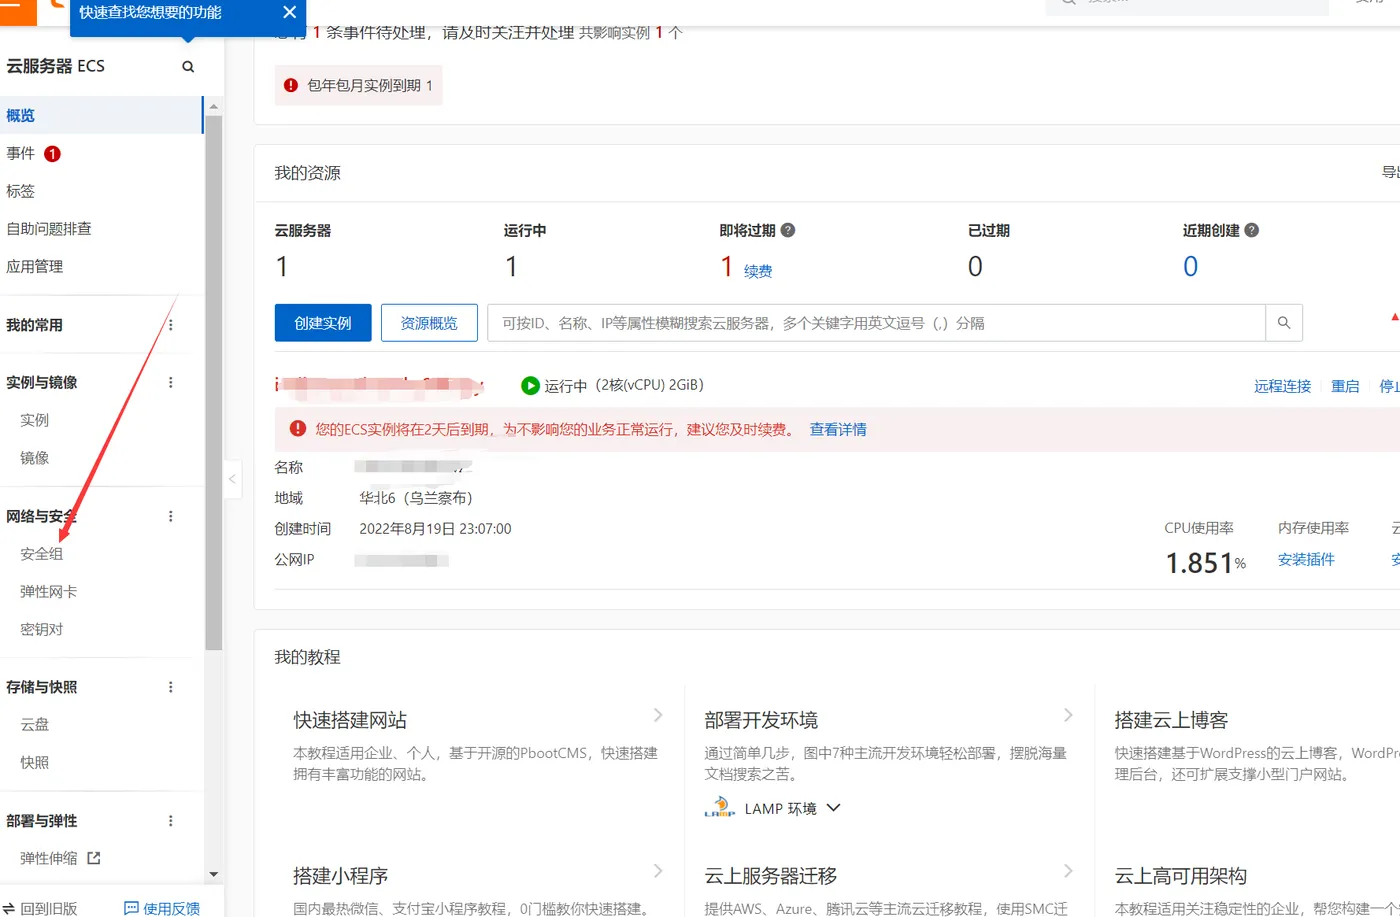Focus the ECS instance search field
This screenshot has width=1400, height=917.
[x=876, y=323]
